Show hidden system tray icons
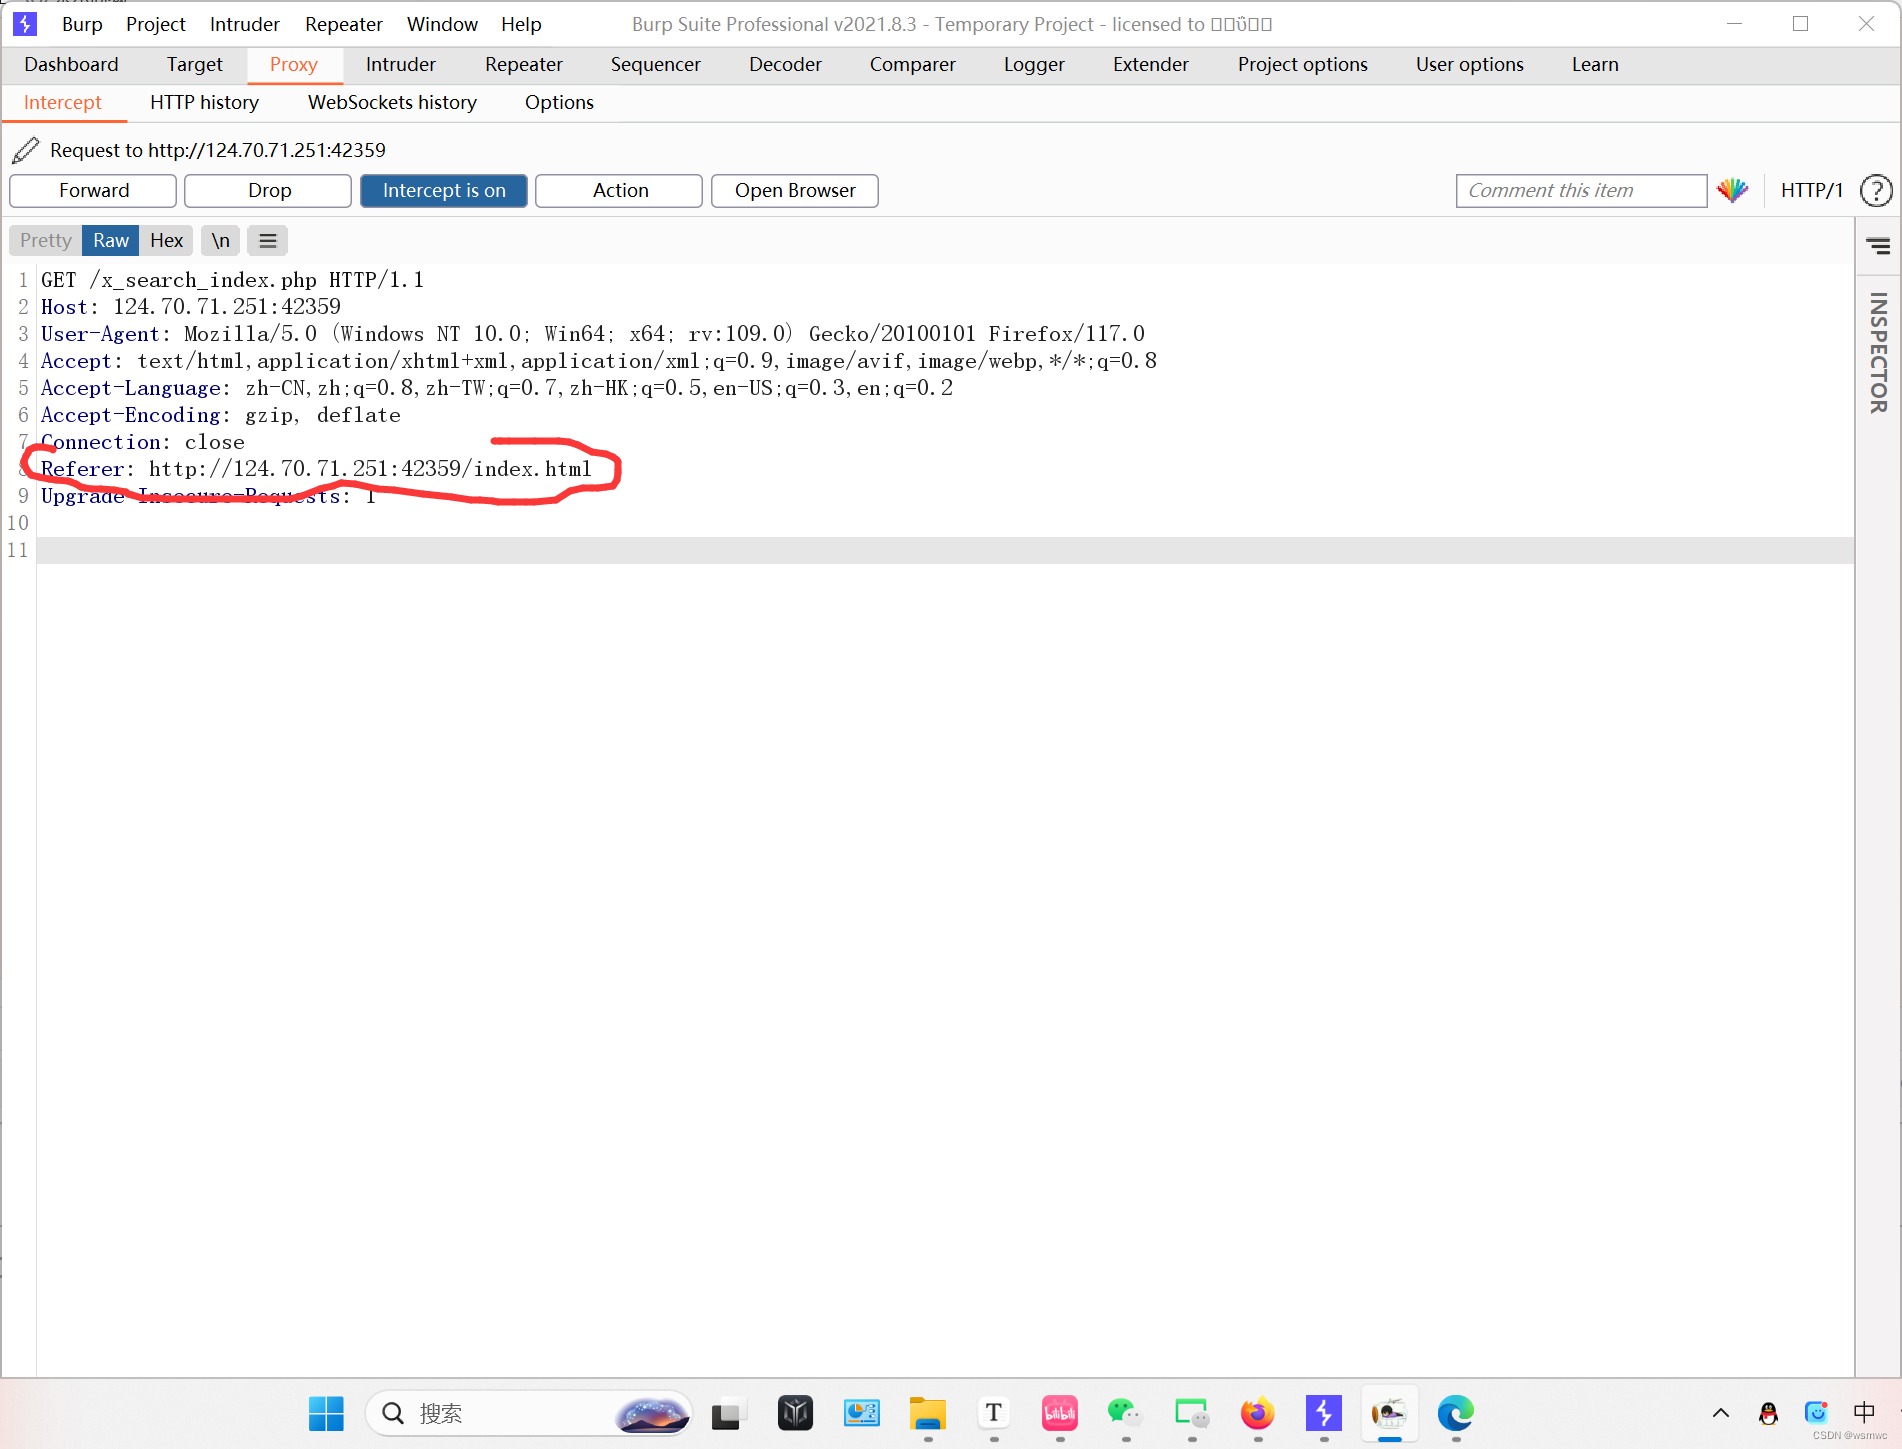This screenshot has width=1902, height=1449. tap(1720, 1413)
